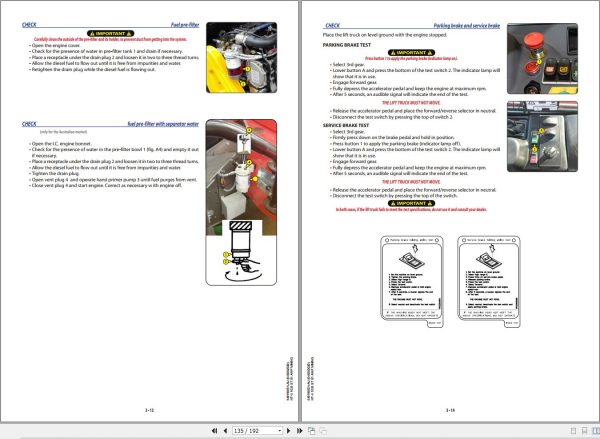Screen dimensions: 600x439
Task: Go to the previous page
Action: [x=225, y=431]
